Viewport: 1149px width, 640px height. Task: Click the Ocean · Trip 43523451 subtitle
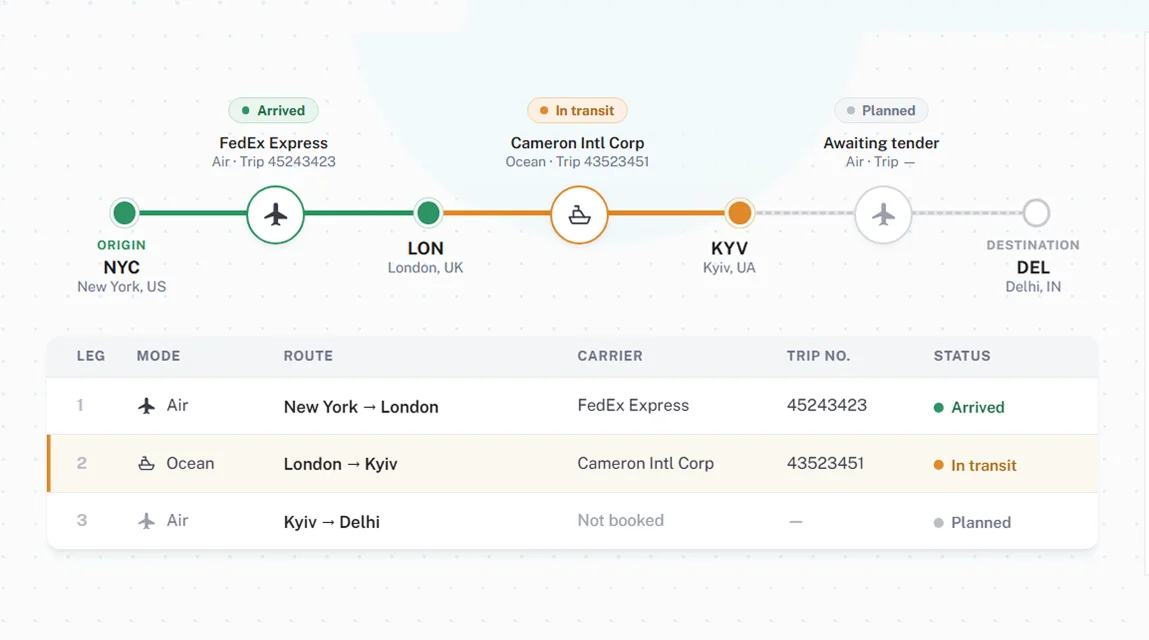577,162
